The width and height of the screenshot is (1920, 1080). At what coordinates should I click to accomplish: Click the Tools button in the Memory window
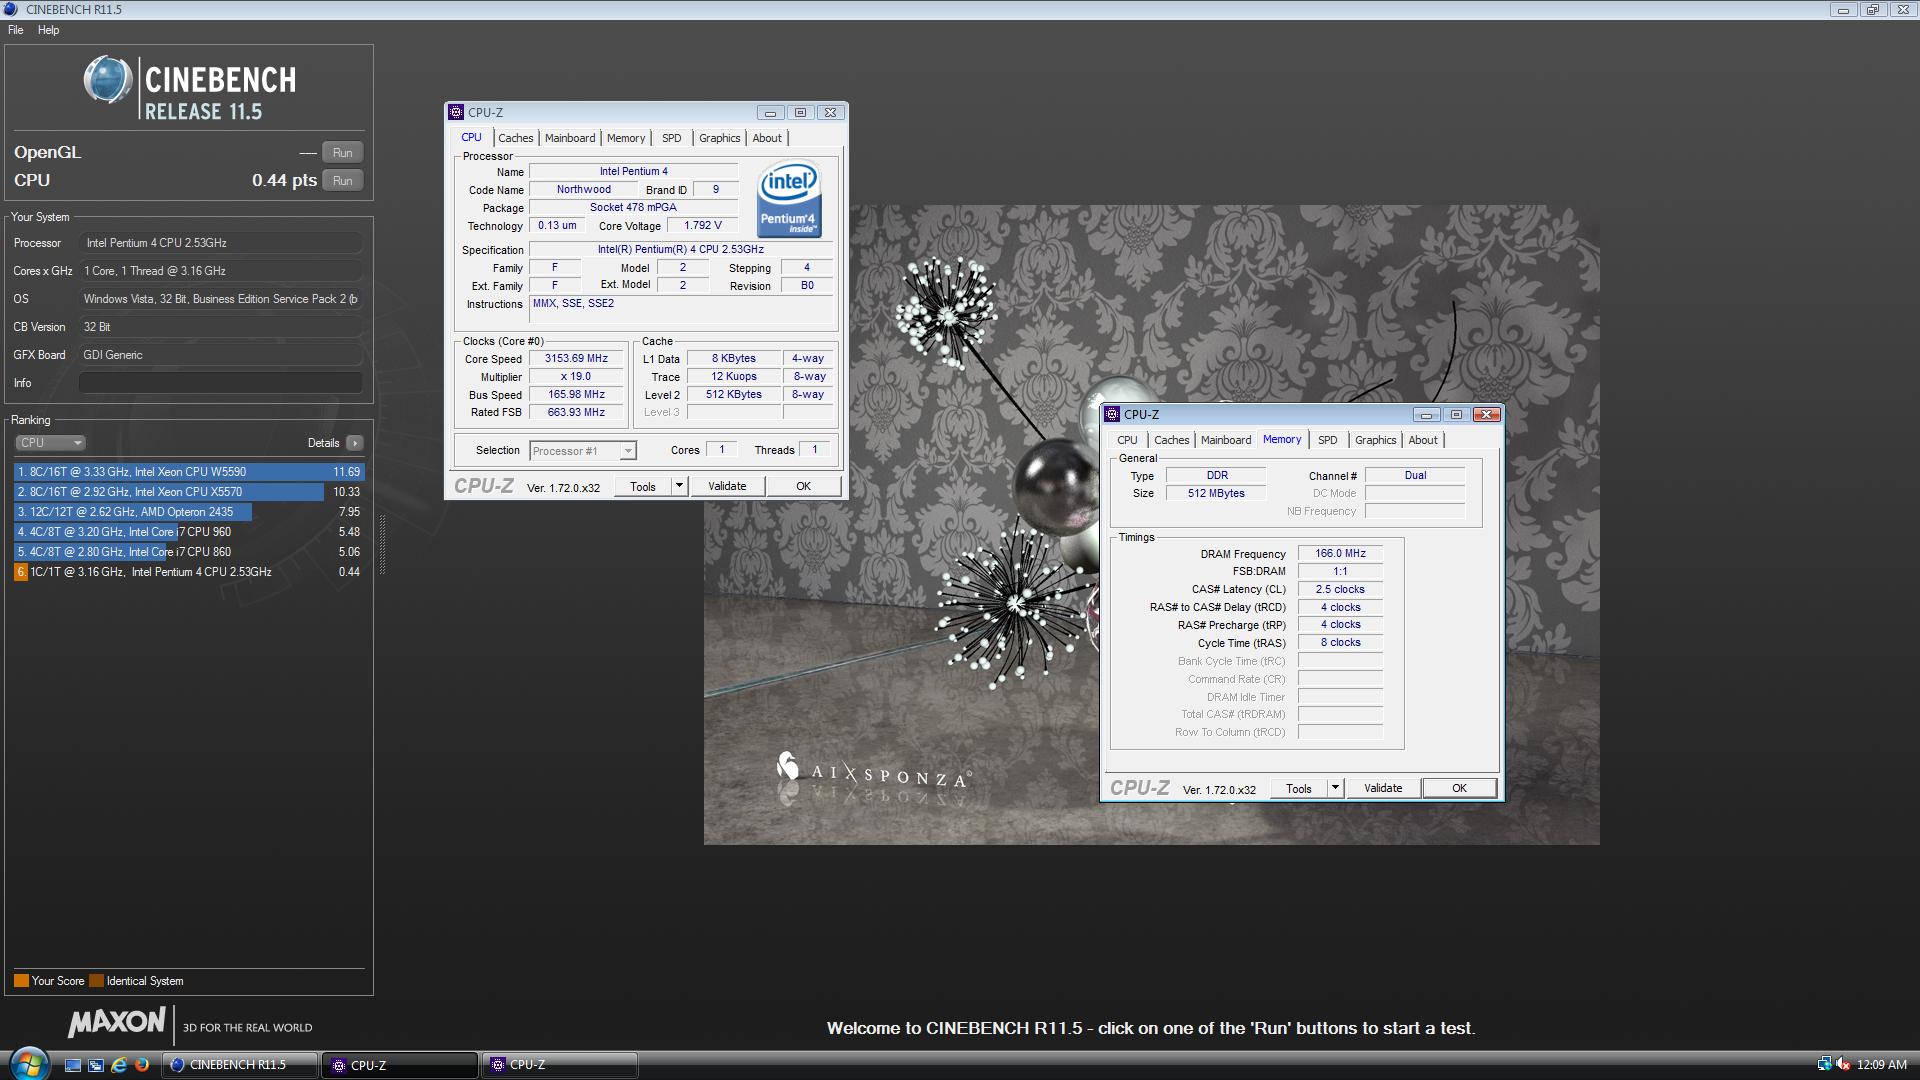[1299, 788]
